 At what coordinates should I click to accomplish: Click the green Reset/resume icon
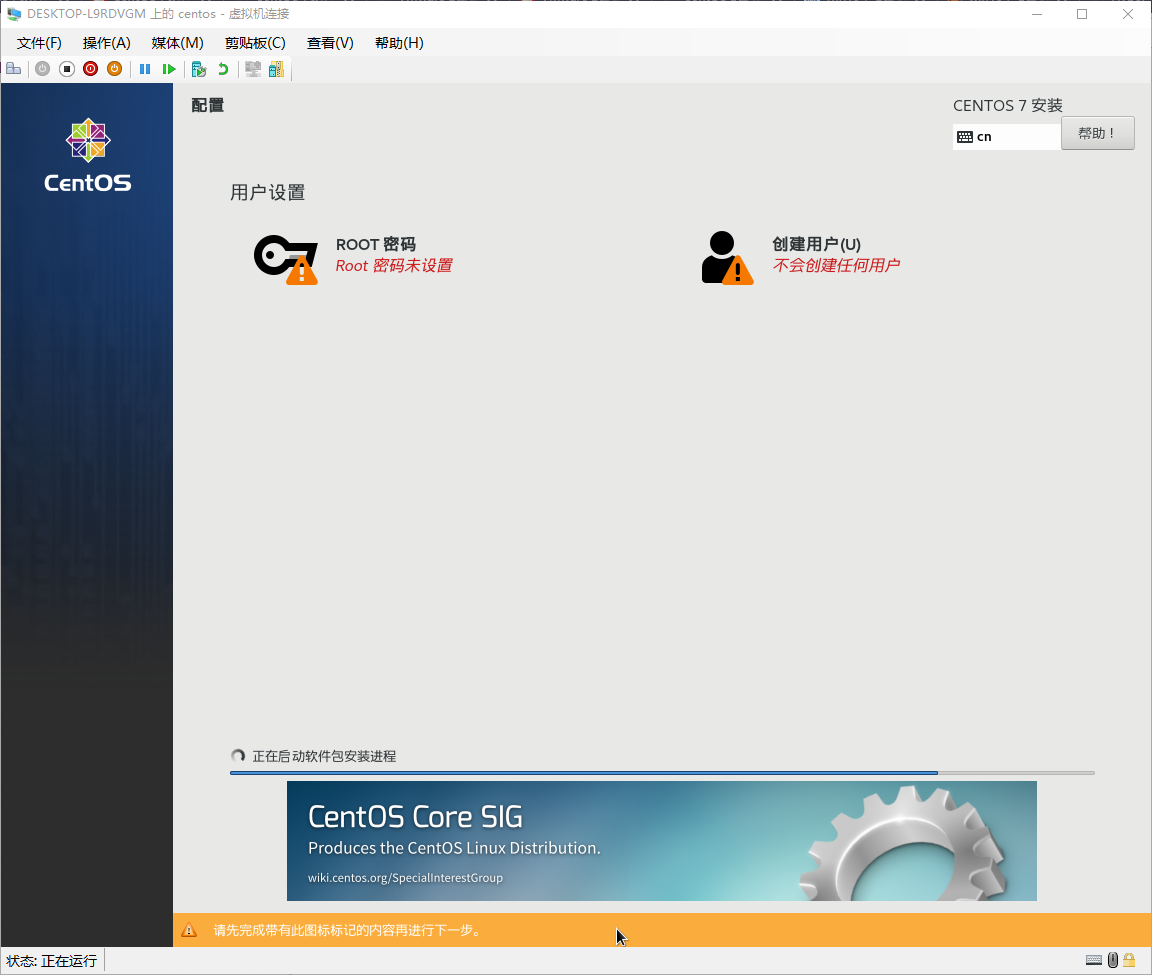pyautogui.click(x=169, y=69)
